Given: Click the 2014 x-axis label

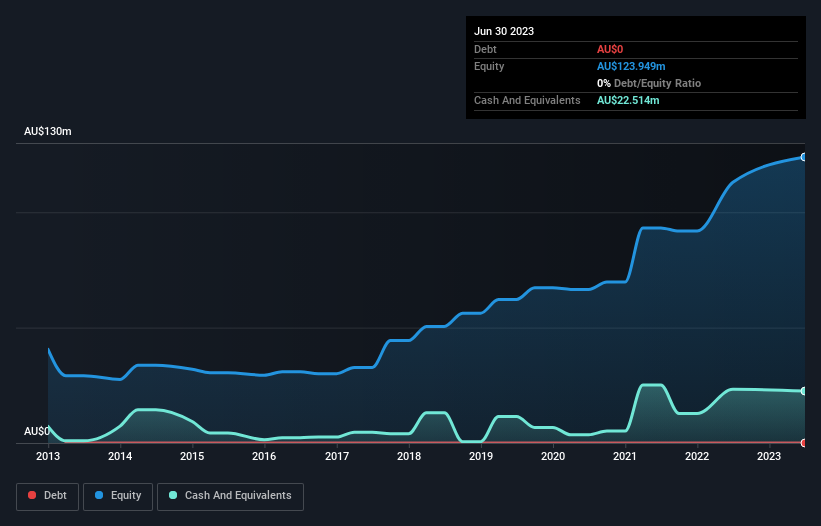Looking at the screenshot, I should (x=120, y=456).
